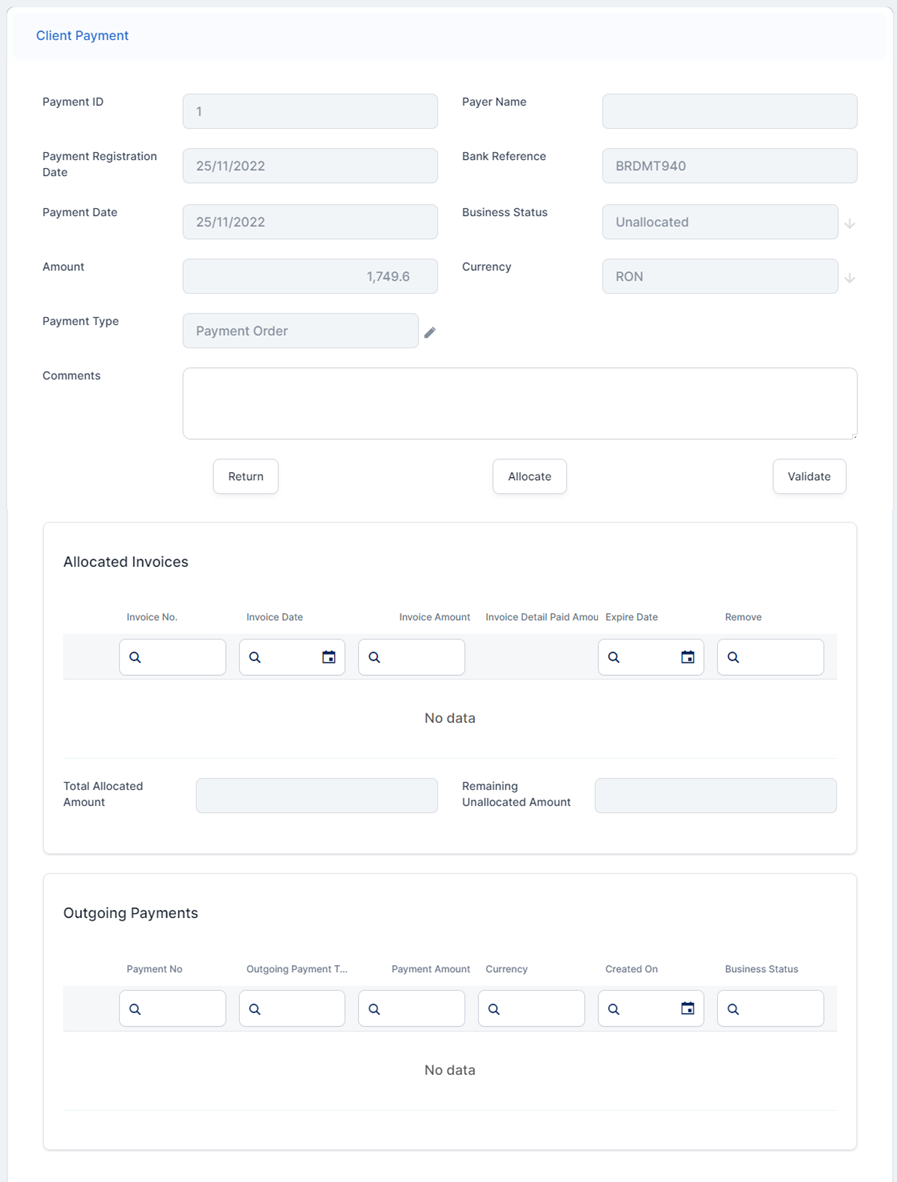Open the Payment Type Payment Order field
Screen dimensions: 897x1182
pyautogui.click(x=300, y=331)
